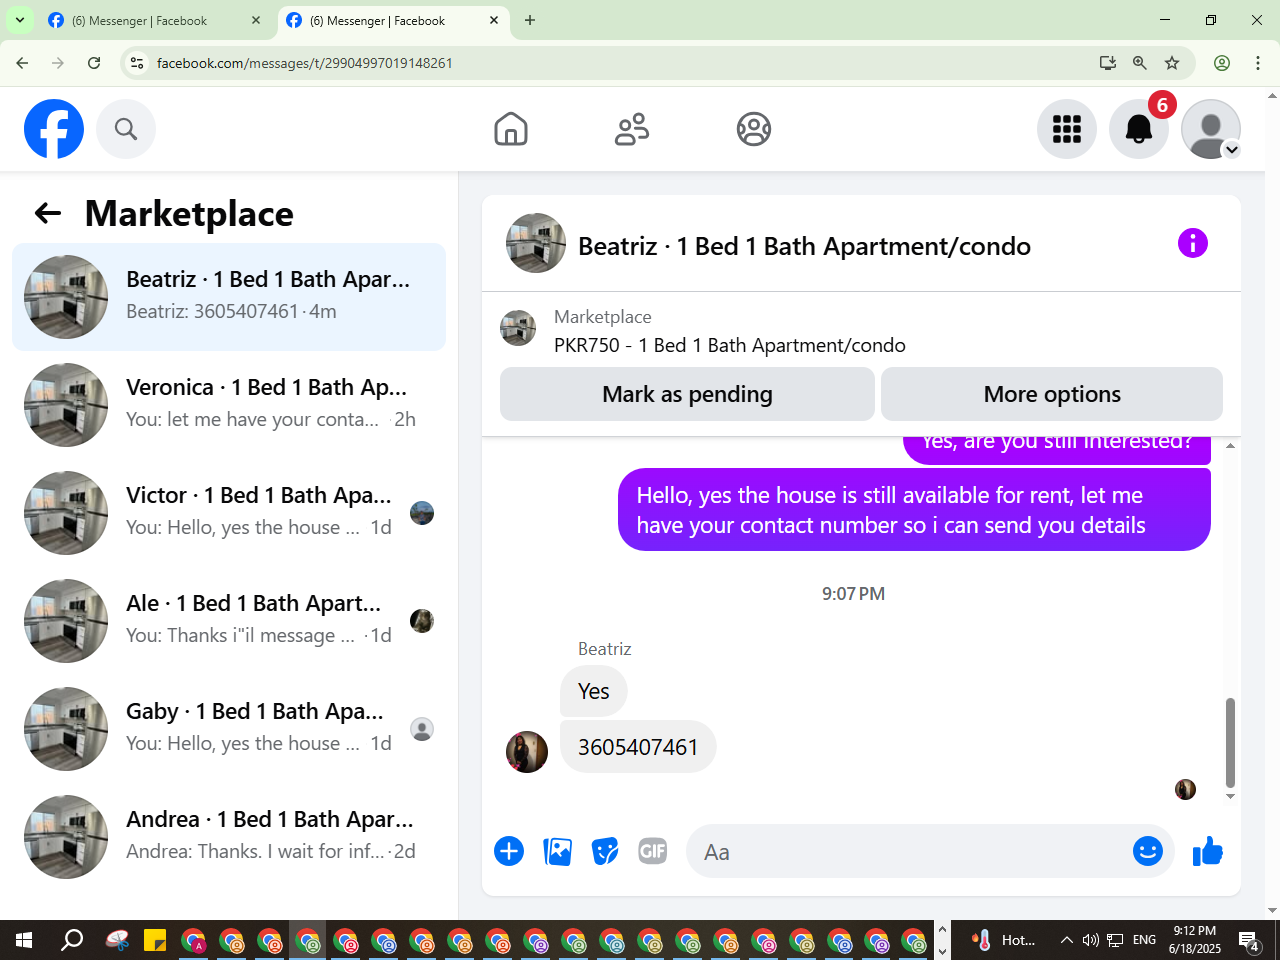This screenshot has width=1280, height=960.
Task: Open the tab search dropdown
Action: click(20, 20)
